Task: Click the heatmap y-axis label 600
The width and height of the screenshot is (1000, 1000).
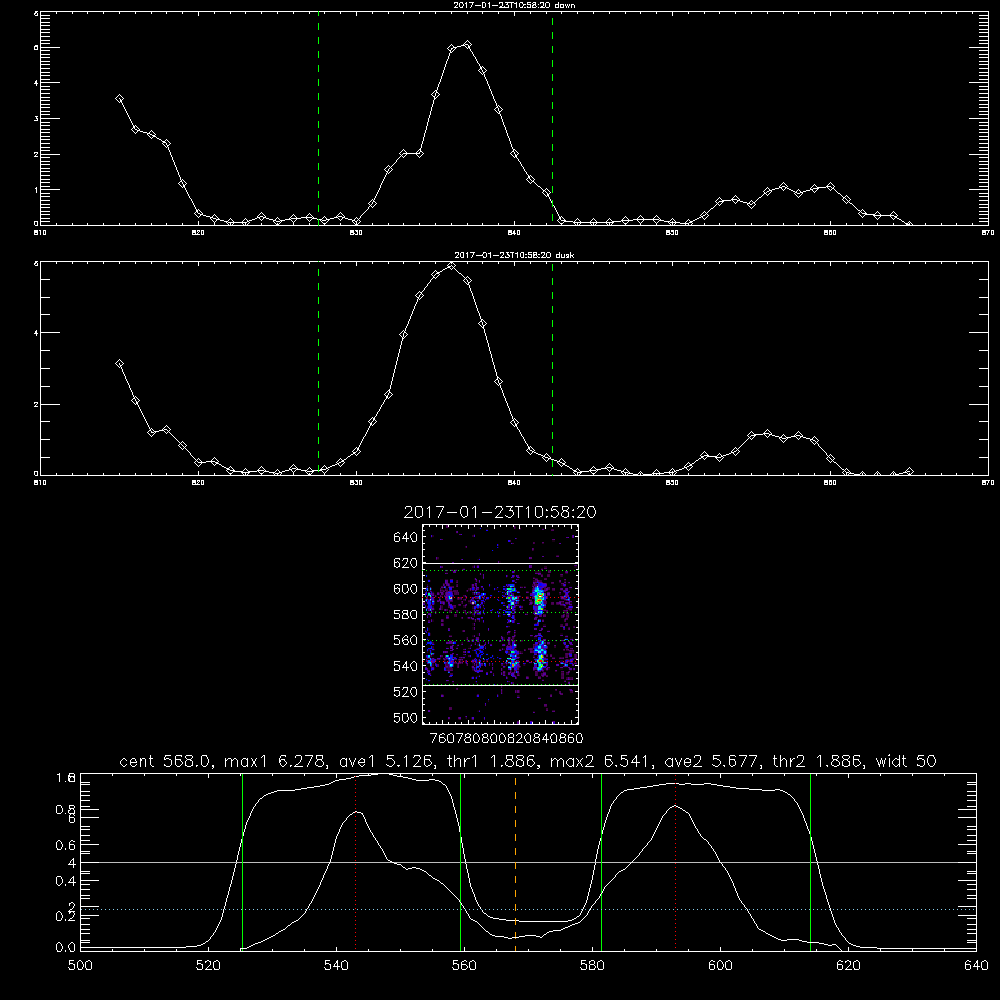Action: click(x=405, y=589)
